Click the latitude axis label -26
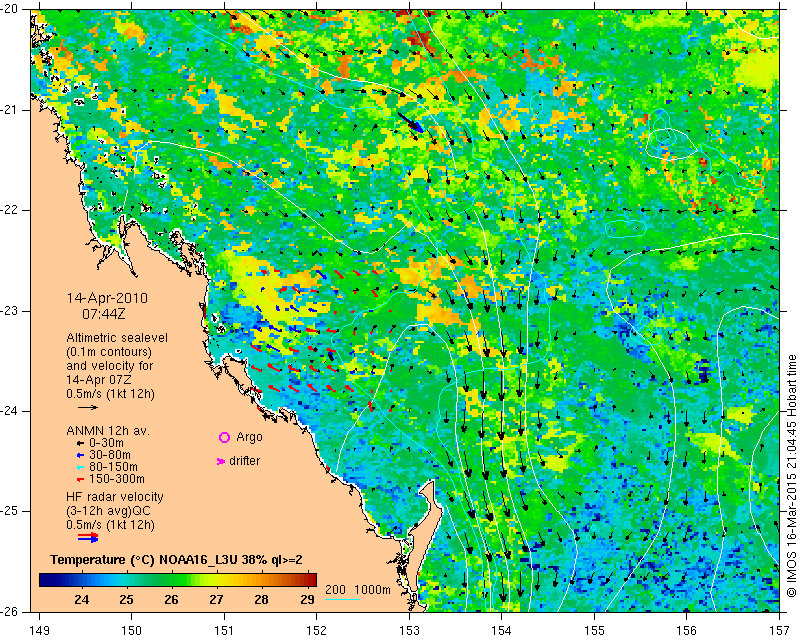 click(11, 611)
